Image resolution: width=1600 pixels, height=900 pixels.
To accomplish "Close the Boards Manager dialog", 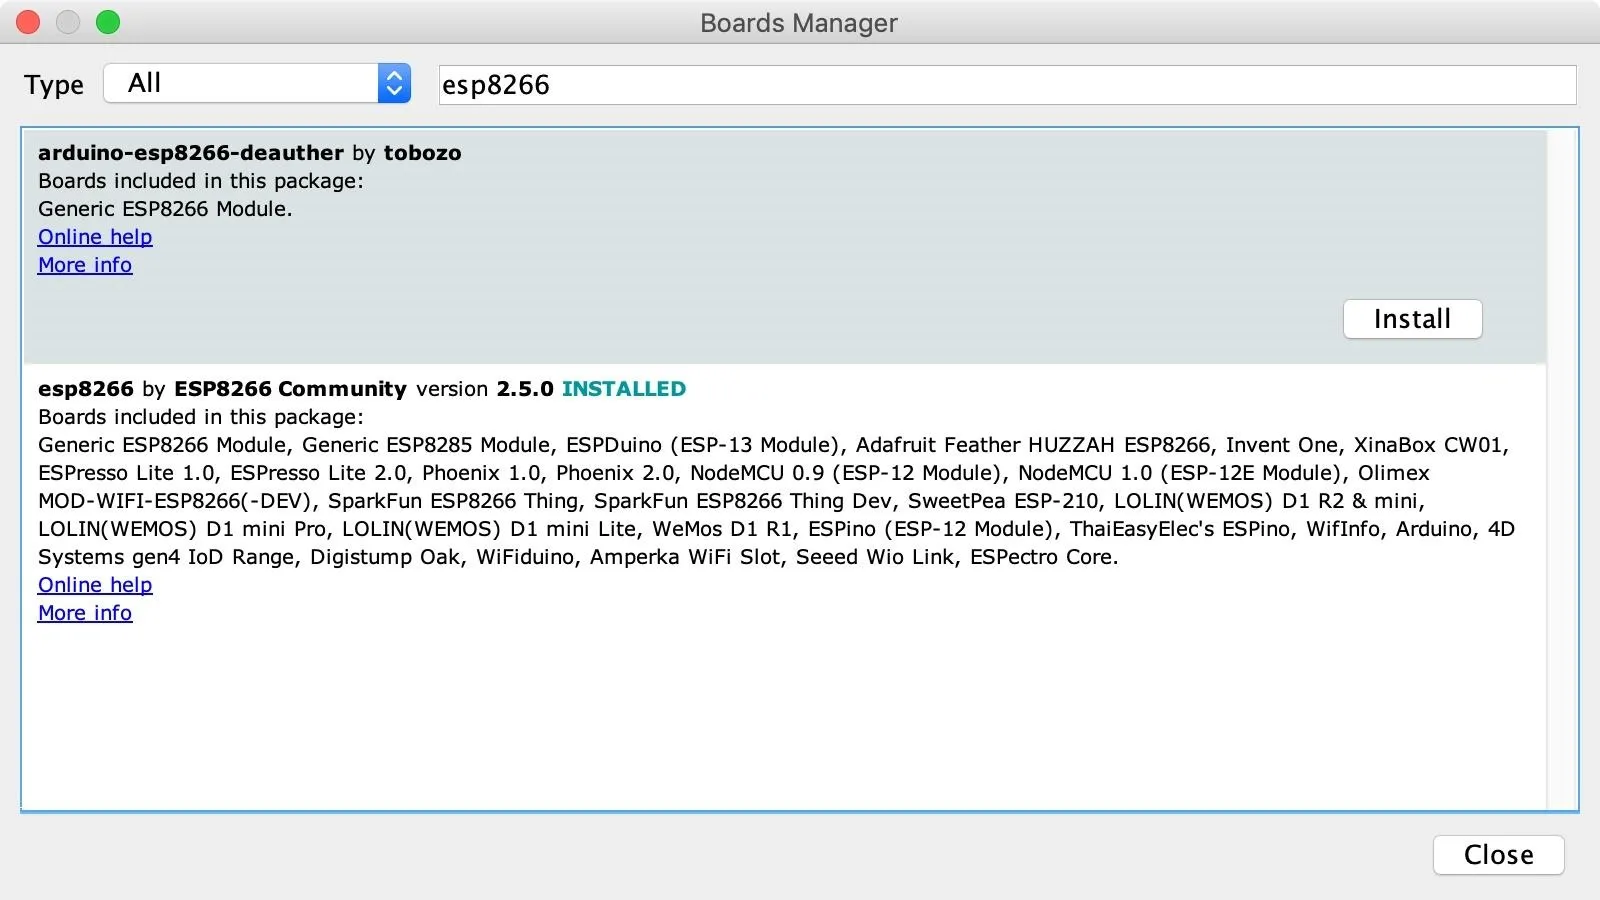I will 1498,855.
